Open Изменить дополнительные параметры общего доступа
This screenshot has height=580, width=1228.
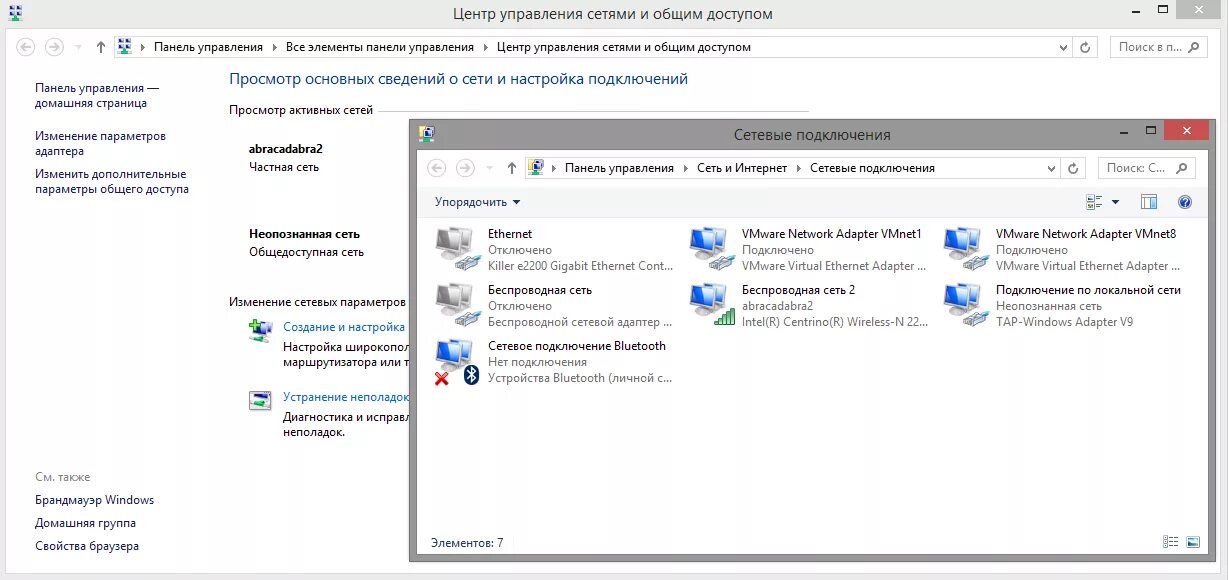click(111, 181)
